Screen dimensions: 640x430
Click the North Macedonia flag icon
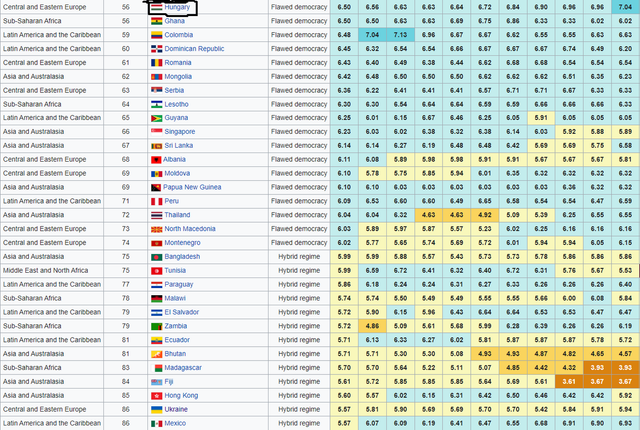point(157,229)
